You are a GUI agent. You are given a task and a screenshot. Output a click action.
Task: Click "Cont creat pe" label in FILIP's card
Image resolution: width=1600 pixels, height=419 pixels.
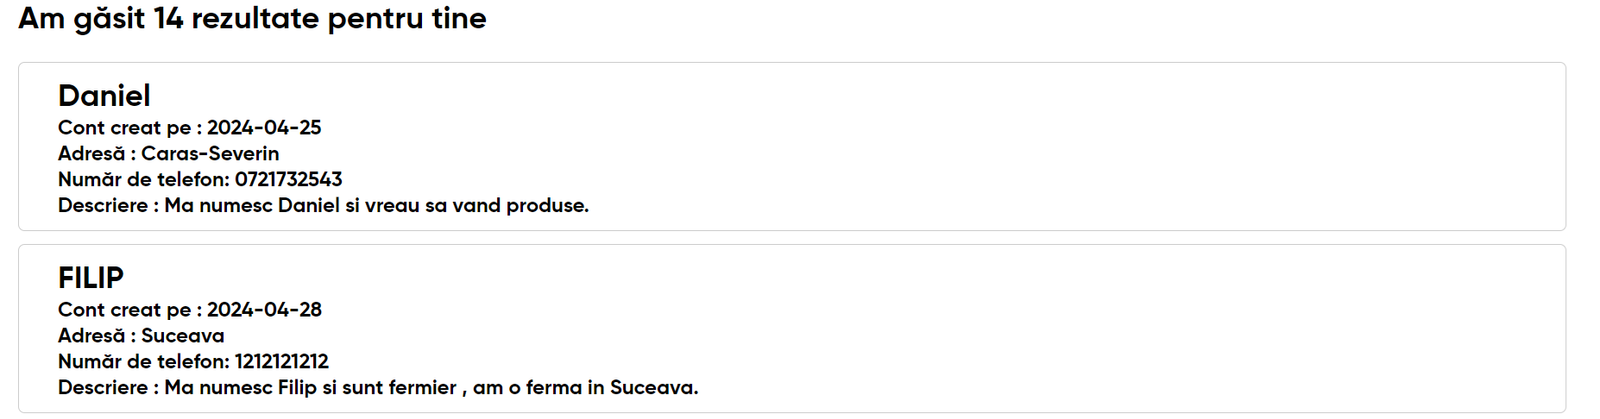point(124,310)
